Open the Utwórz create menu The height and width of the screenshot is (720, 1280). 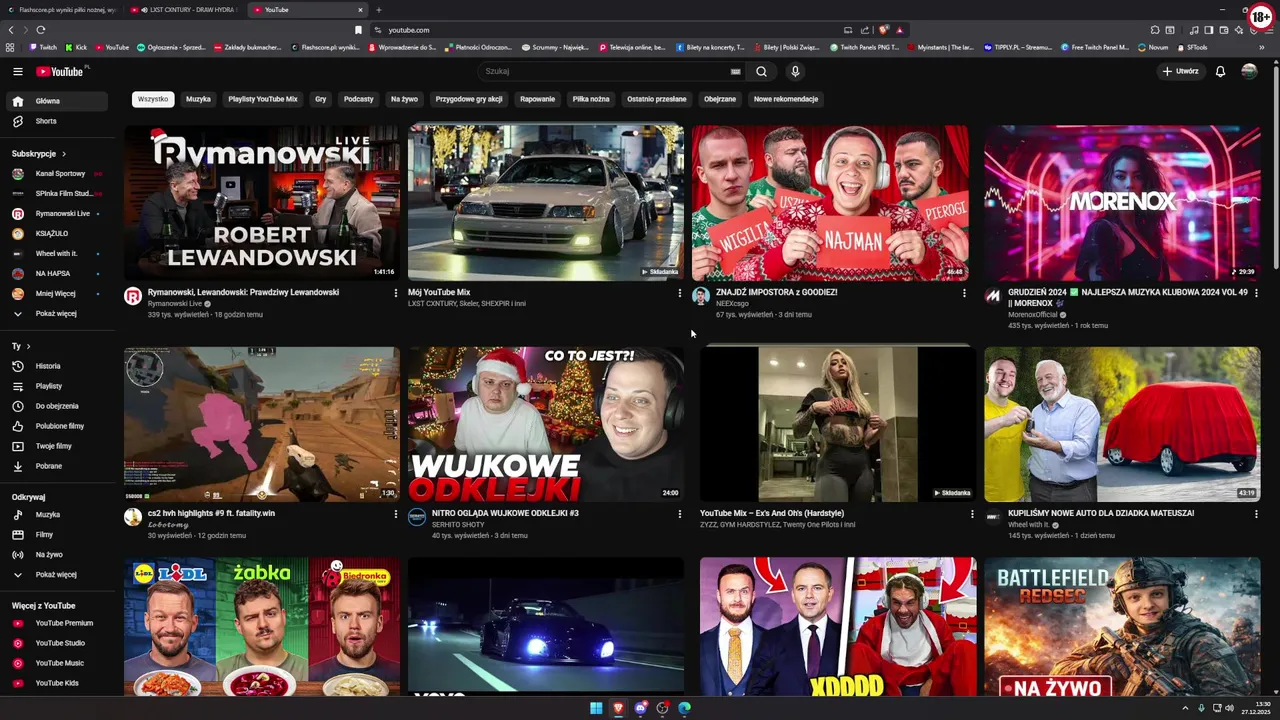[1180, 71]
